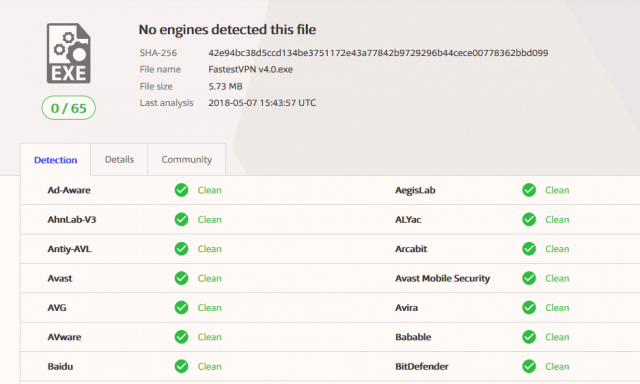Switch to the Details tab
Screen dimensions: 640x384
[119, 160]
